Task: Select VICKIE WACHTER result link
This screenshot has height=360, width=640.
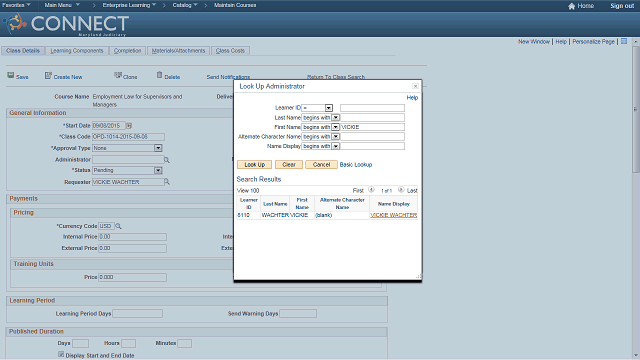Action: pos(393,215)
